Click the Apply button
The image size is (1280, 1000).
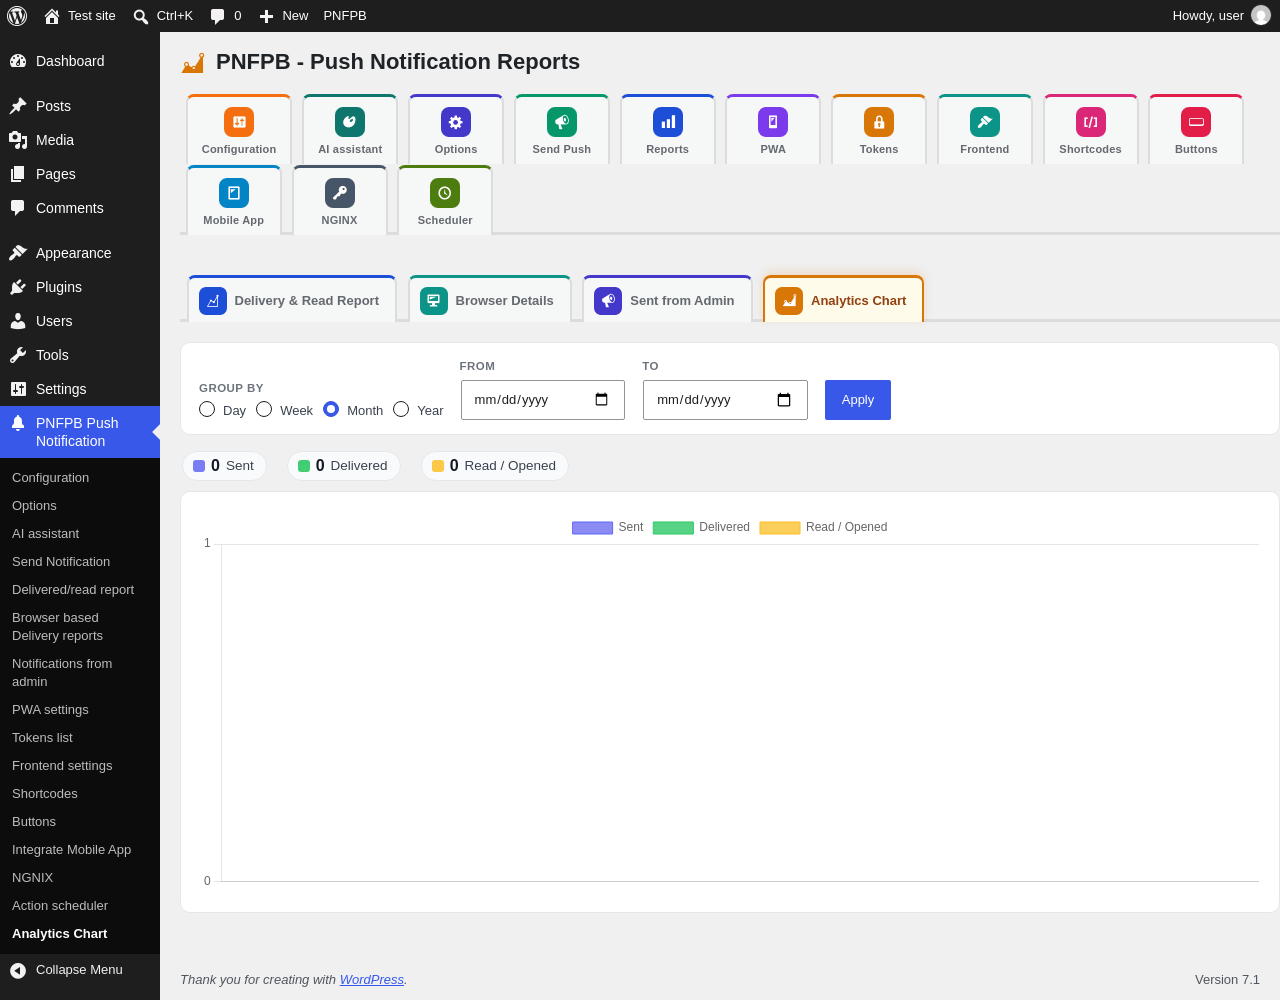(858, 400)
